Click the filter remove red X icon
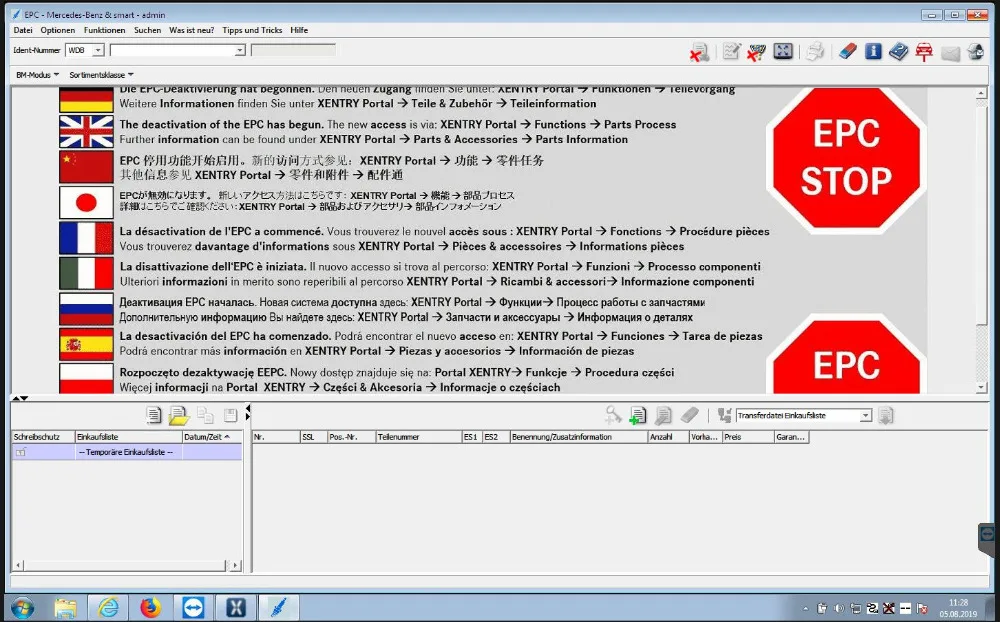 [756, 52]
